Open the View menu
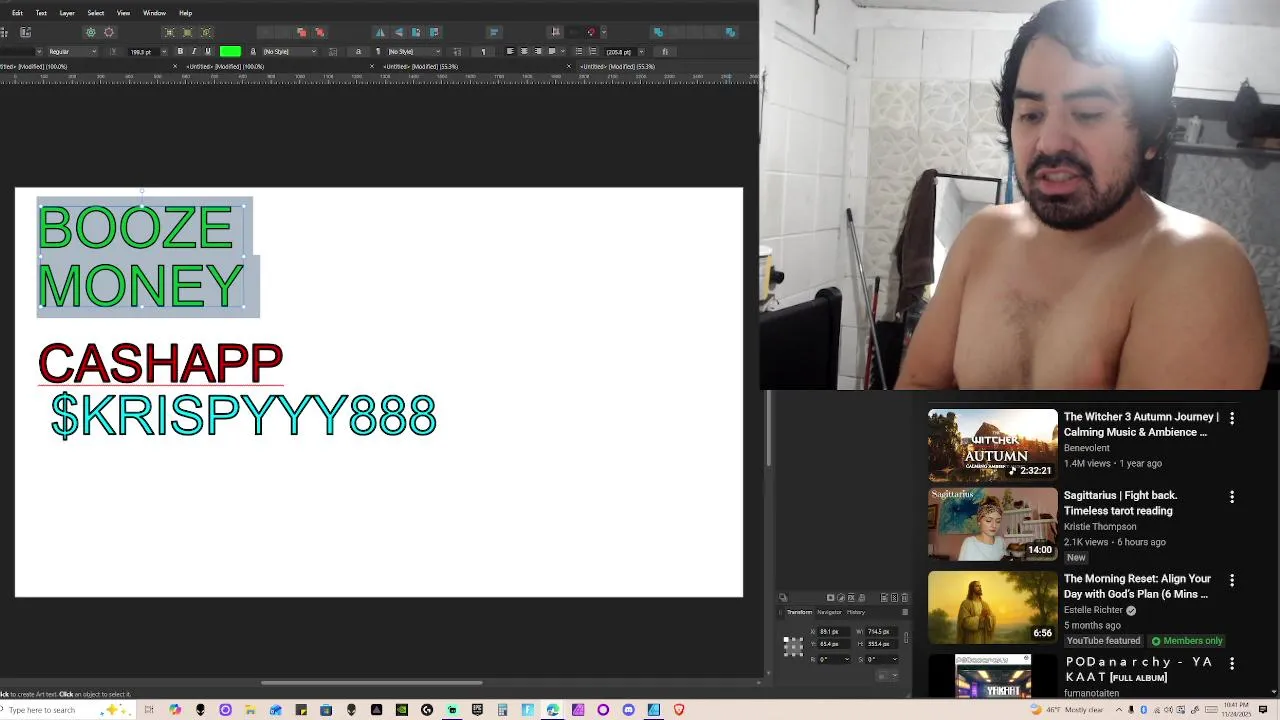 tap(123, 13)
